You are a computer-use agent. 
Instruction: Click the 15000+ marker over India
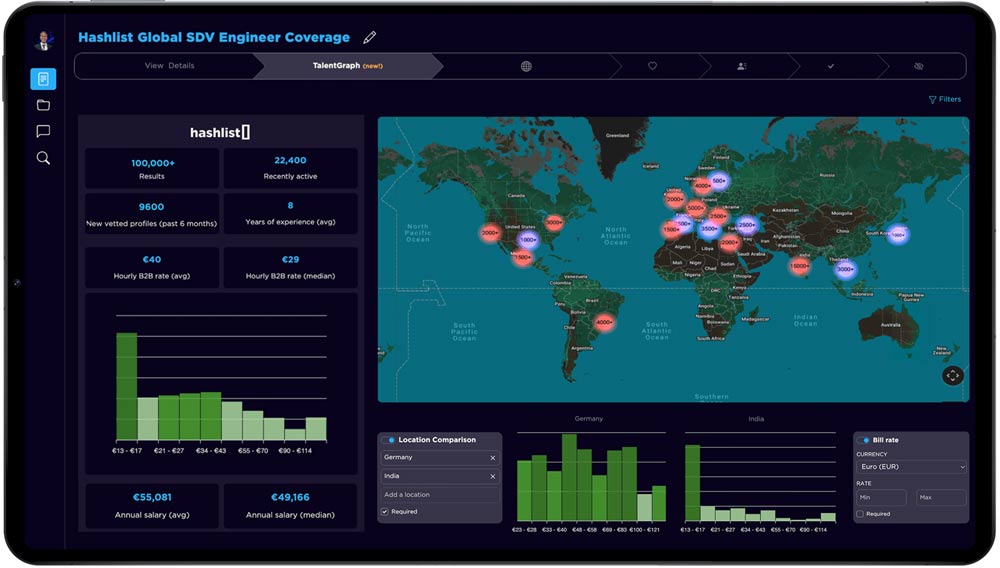(799, 266)
